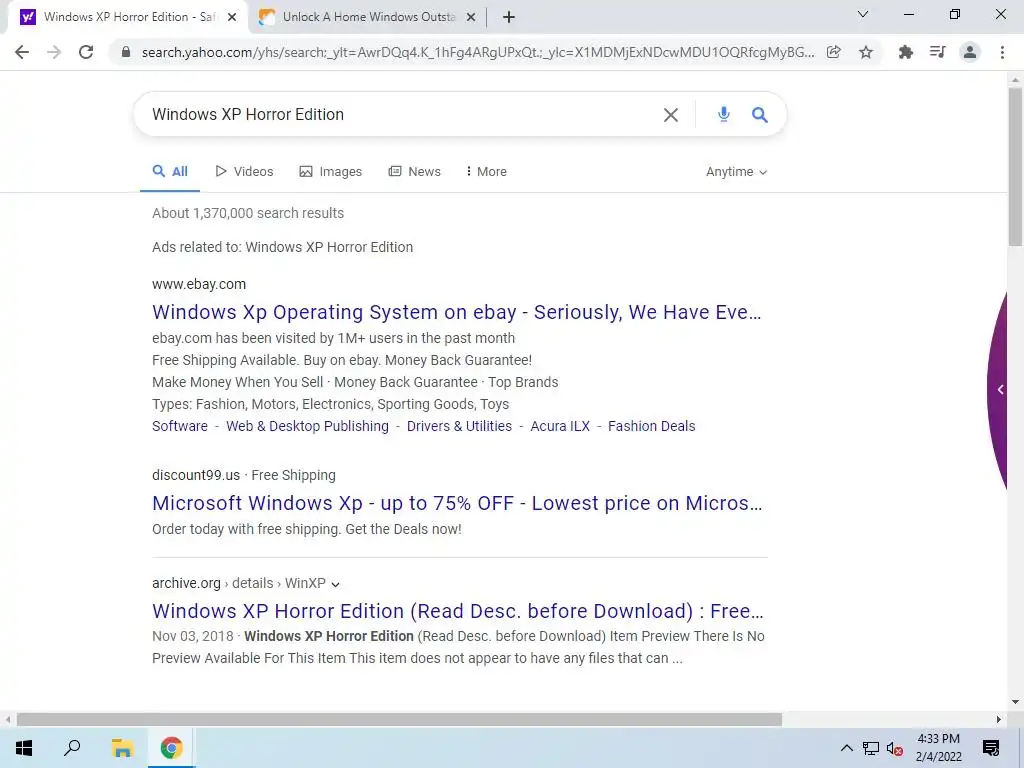
Task: Bookmark this page with the star icon
Action: (x=866, y=52)
